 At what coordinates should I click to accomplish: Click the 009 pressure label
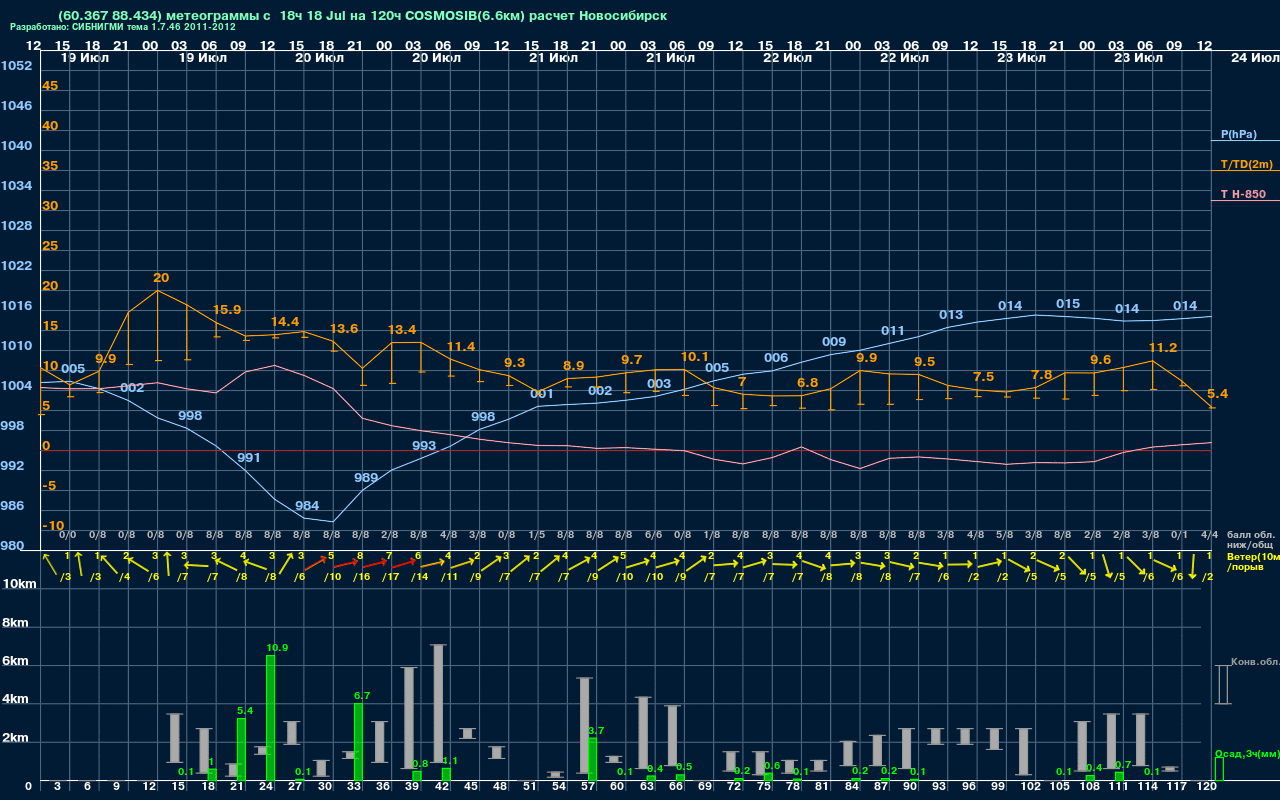(834, 342)
